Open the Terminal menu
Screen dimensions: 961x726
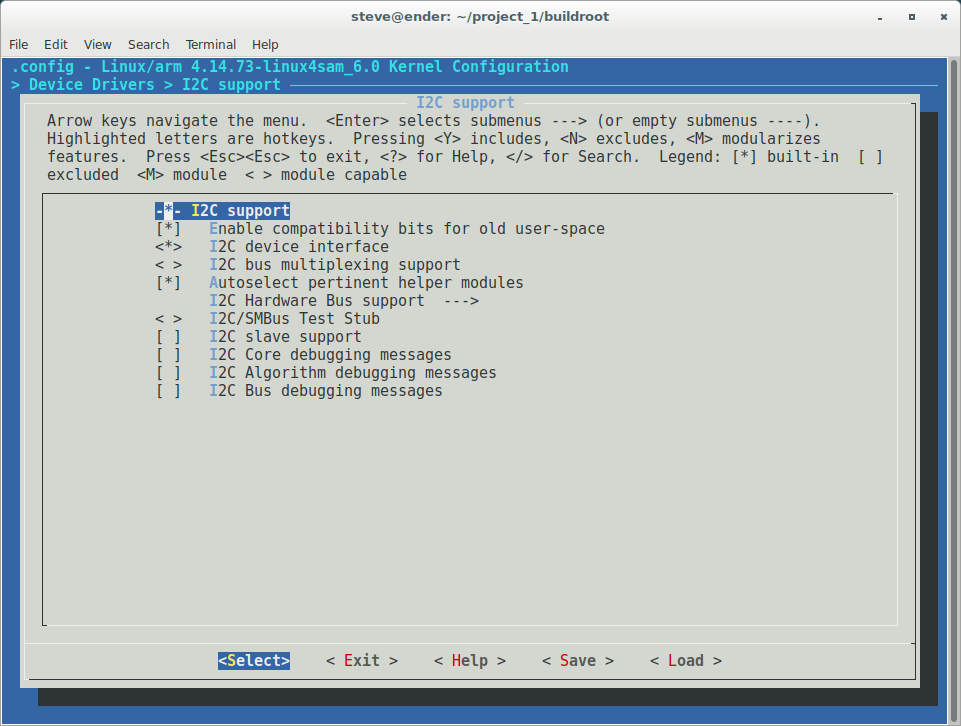point(210,44)
